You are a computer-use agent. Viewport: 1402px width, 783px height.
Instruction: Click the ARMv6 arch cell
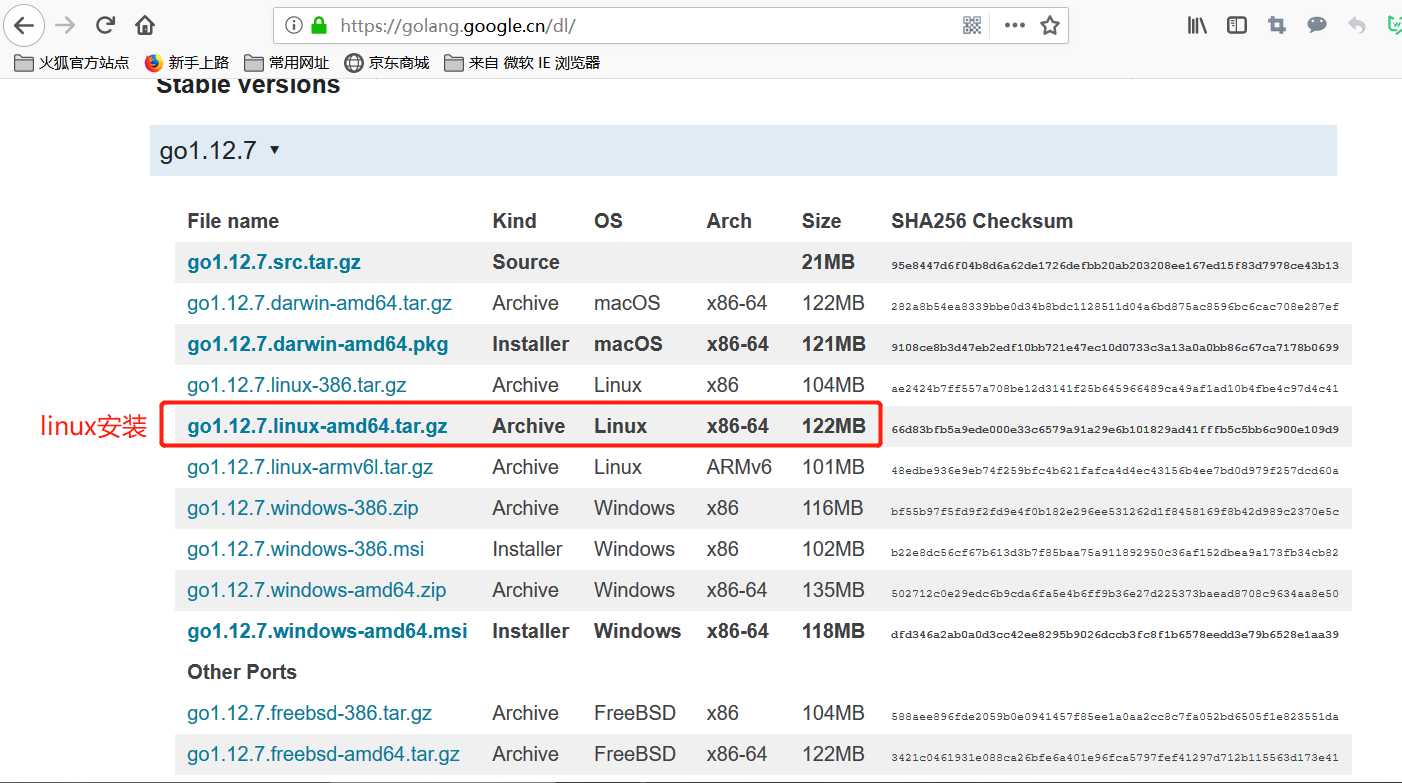point(739,467)
